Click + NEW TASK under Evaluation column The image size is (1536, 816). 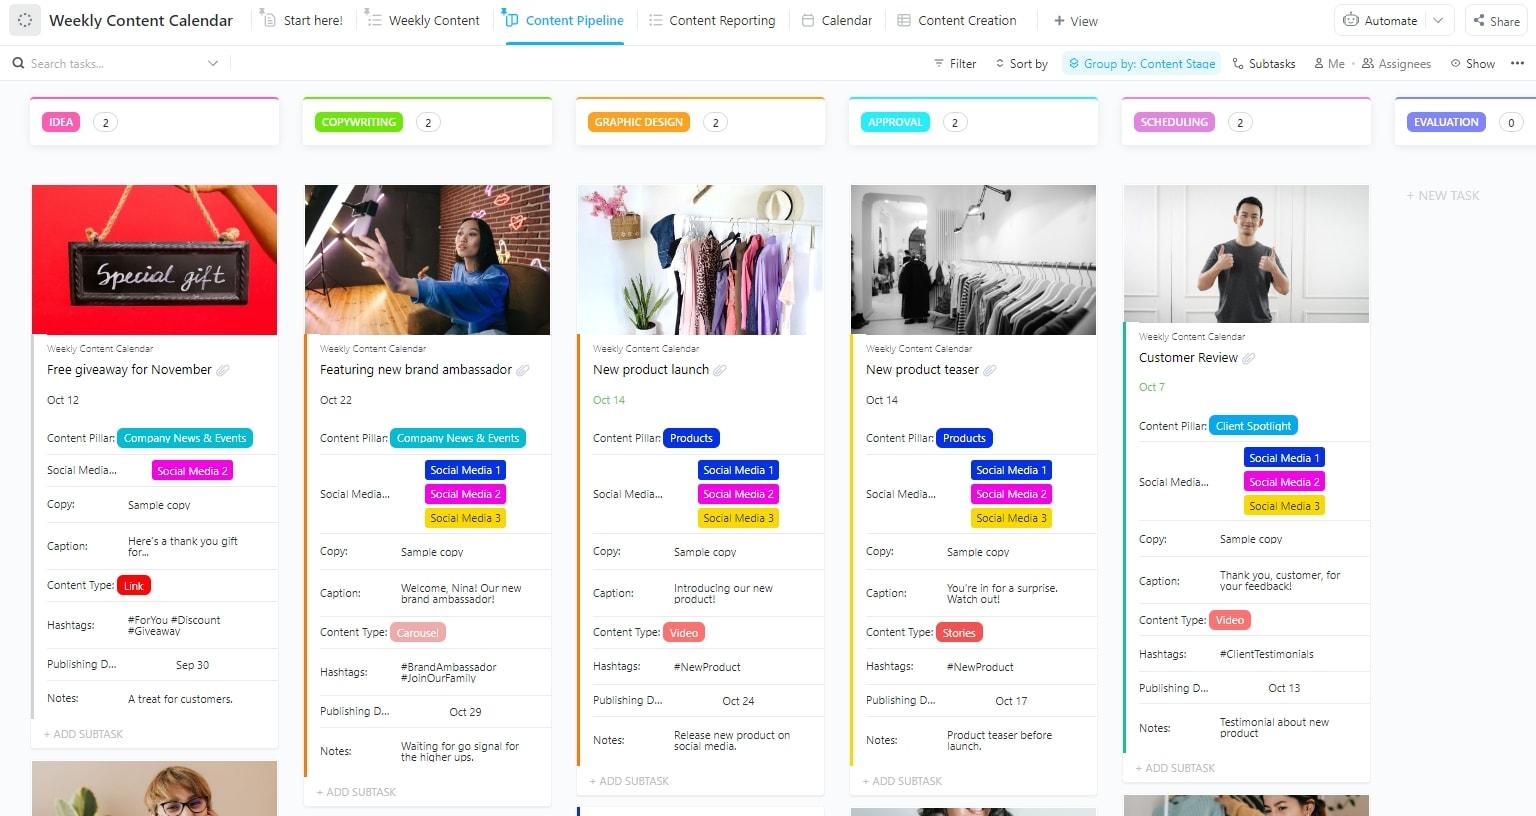(1443, 196)
